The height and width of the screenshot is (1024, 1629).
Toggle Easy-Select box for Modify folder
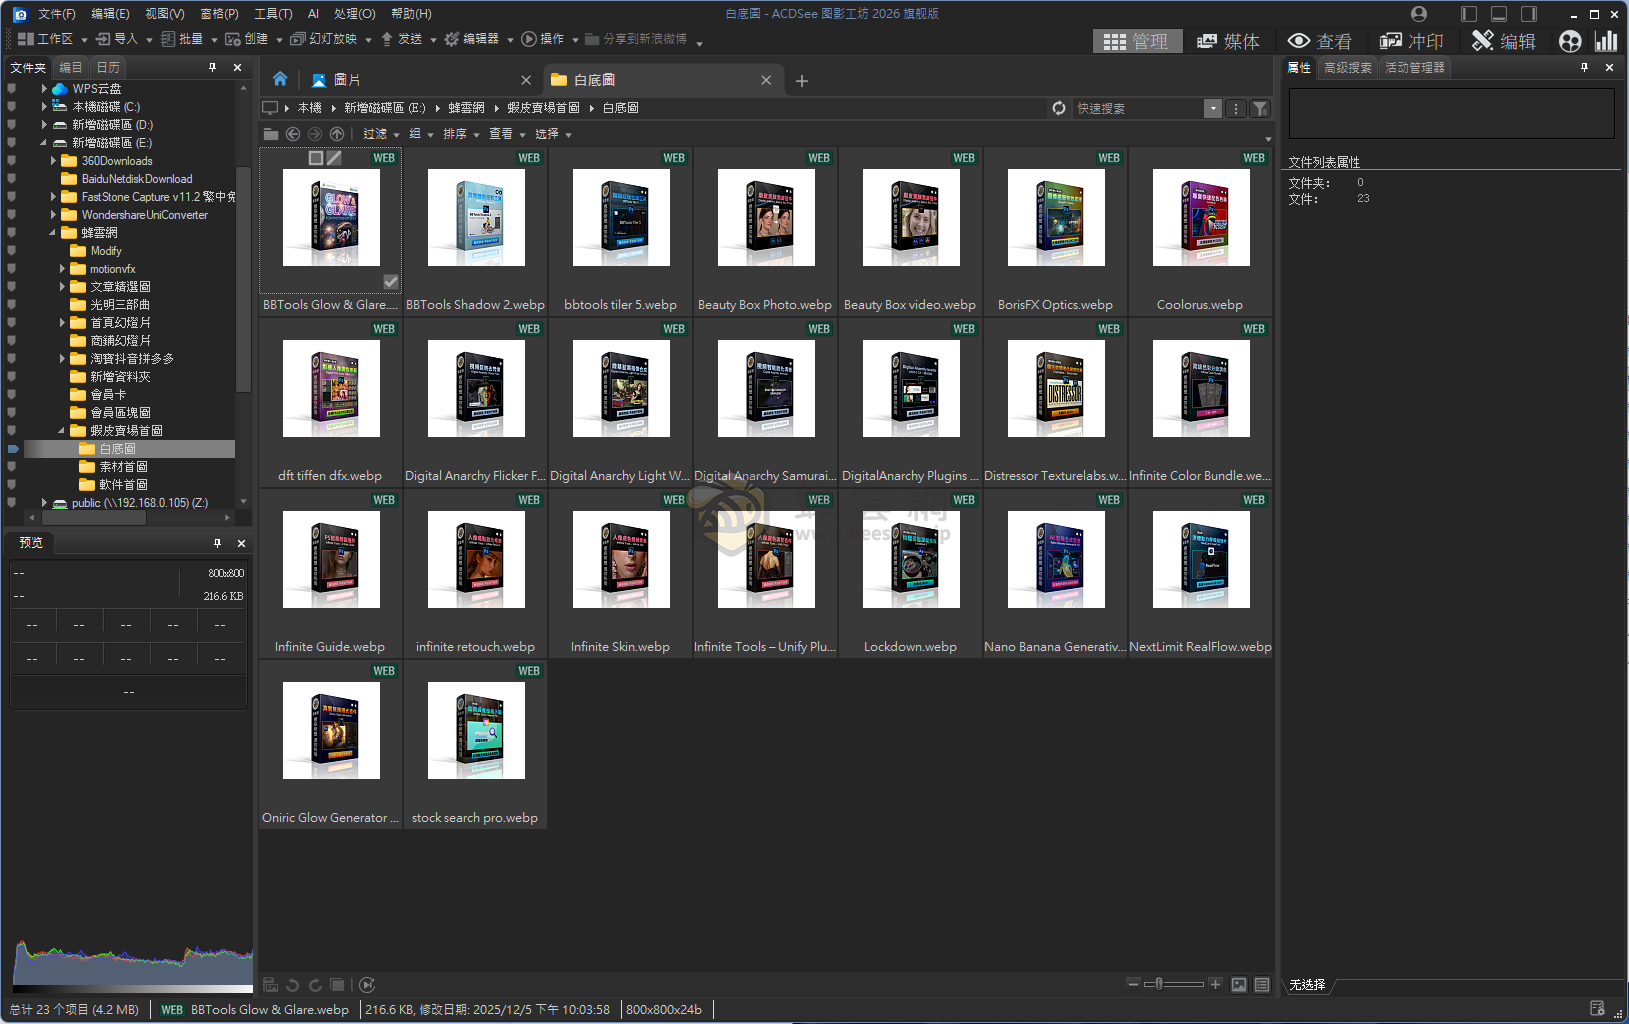pyautogui.click(x=12, y=251)
